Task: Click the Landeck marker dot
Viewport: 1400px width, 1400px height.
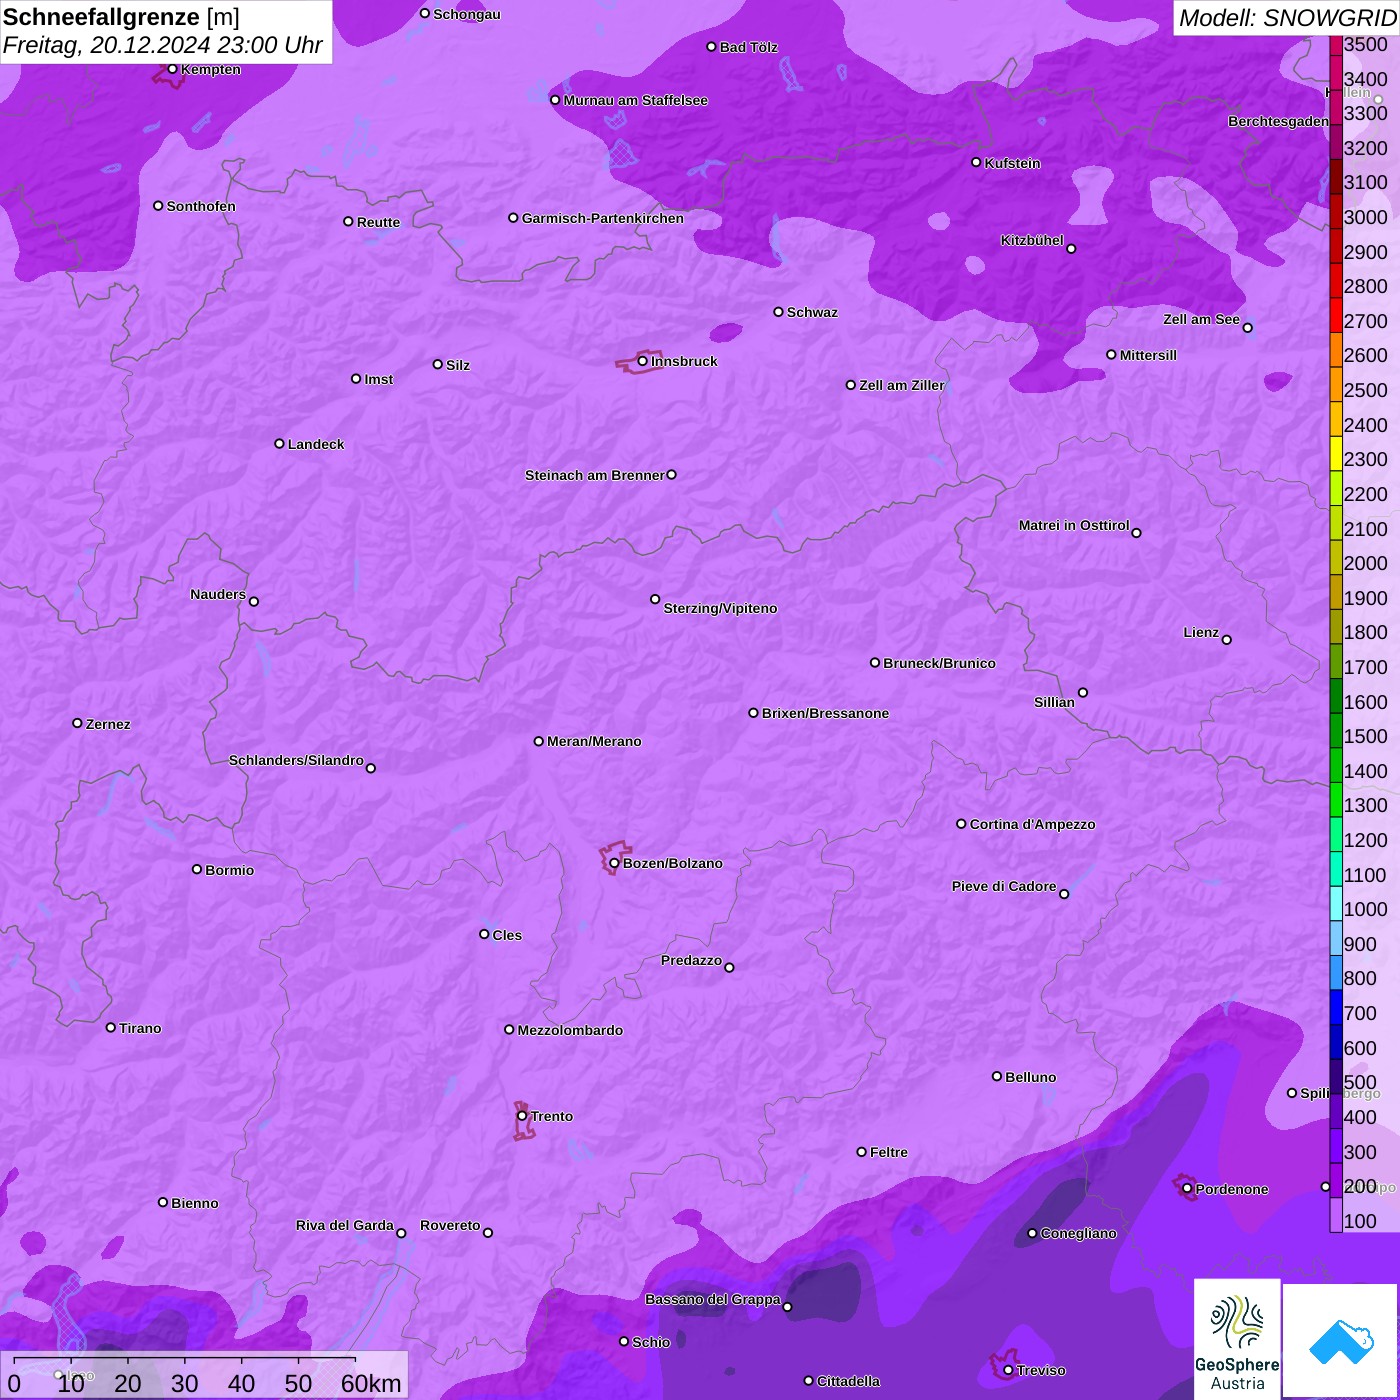Action: (x=279, y=443)
